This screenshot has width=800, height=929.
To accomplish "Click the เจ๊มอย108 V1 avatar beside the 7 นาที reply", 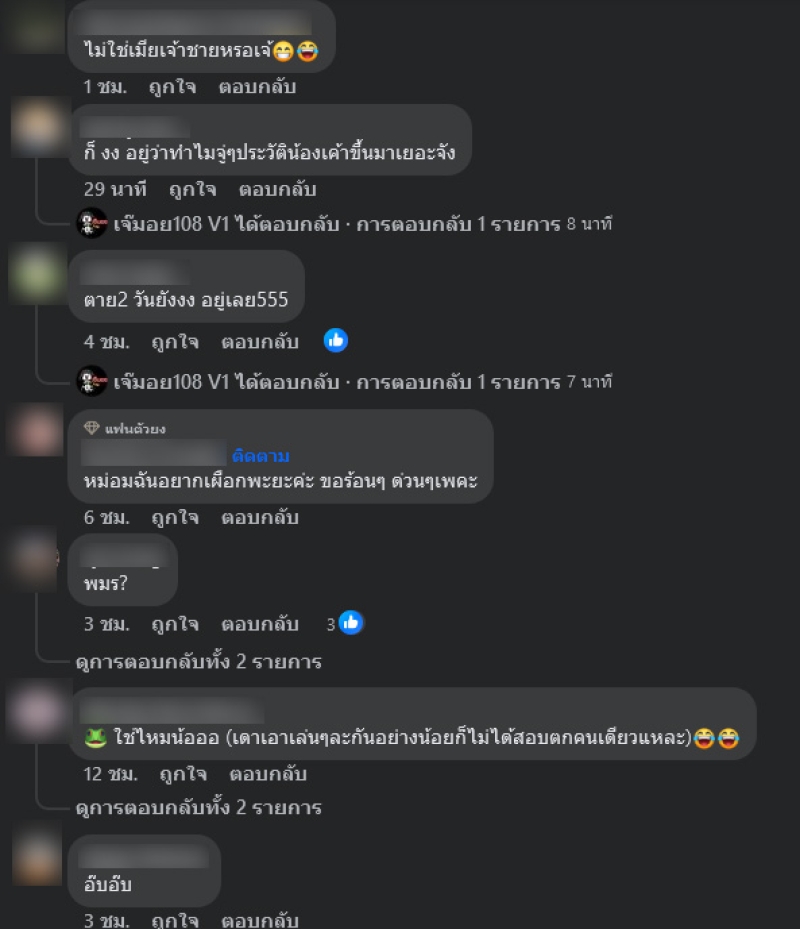I will pyautogui.click(x=92, y=381).
